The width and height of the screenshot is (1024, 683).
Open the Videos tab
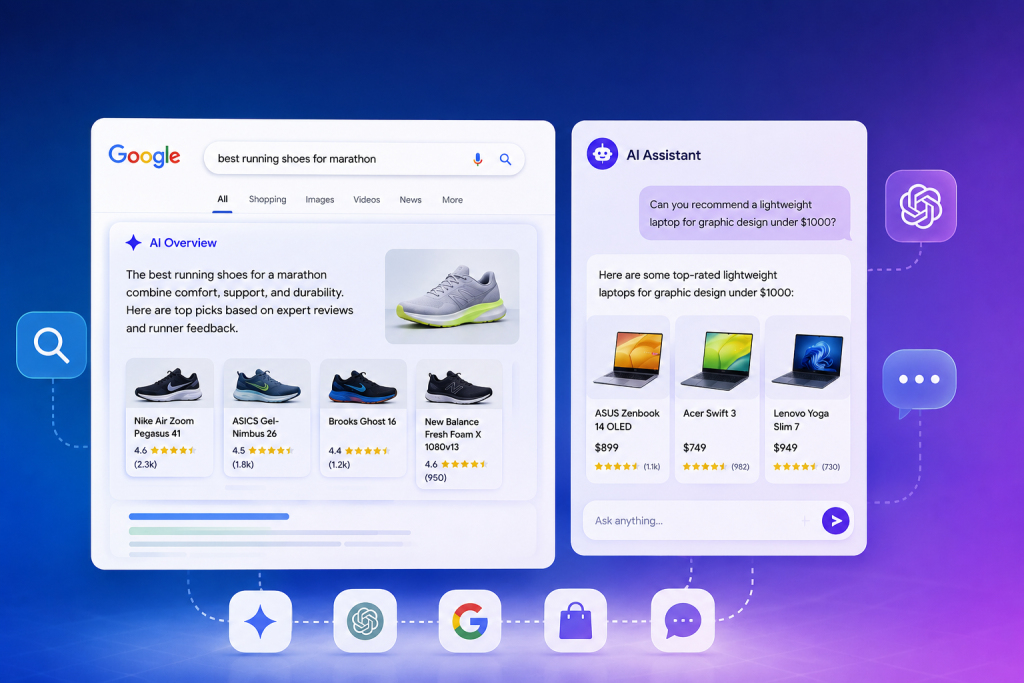[x=366, y=200]
